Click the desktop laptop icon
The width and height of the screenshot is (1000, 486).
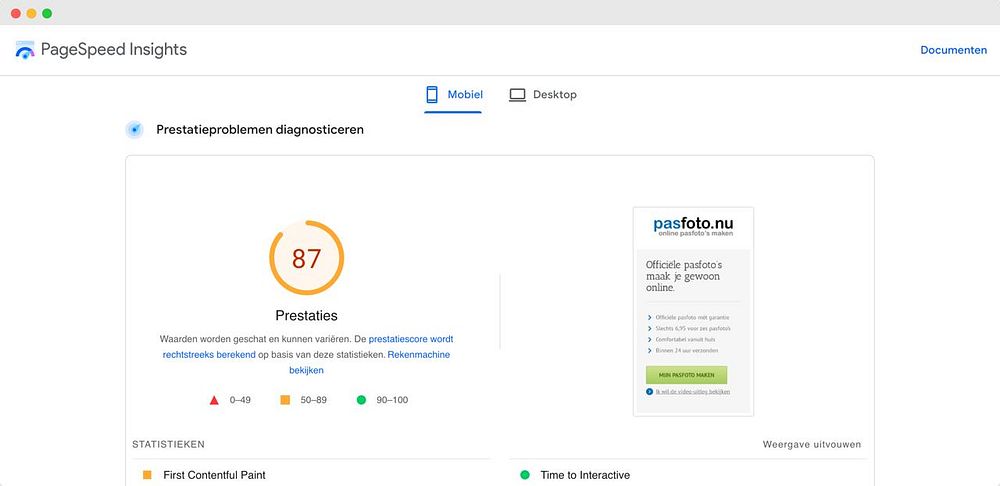517,95
